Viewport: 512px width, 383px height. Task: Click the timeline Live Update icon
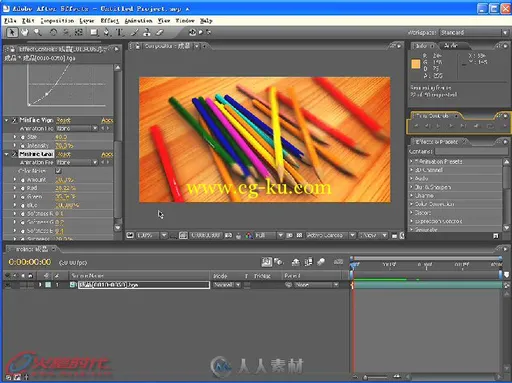pos(266,262)
